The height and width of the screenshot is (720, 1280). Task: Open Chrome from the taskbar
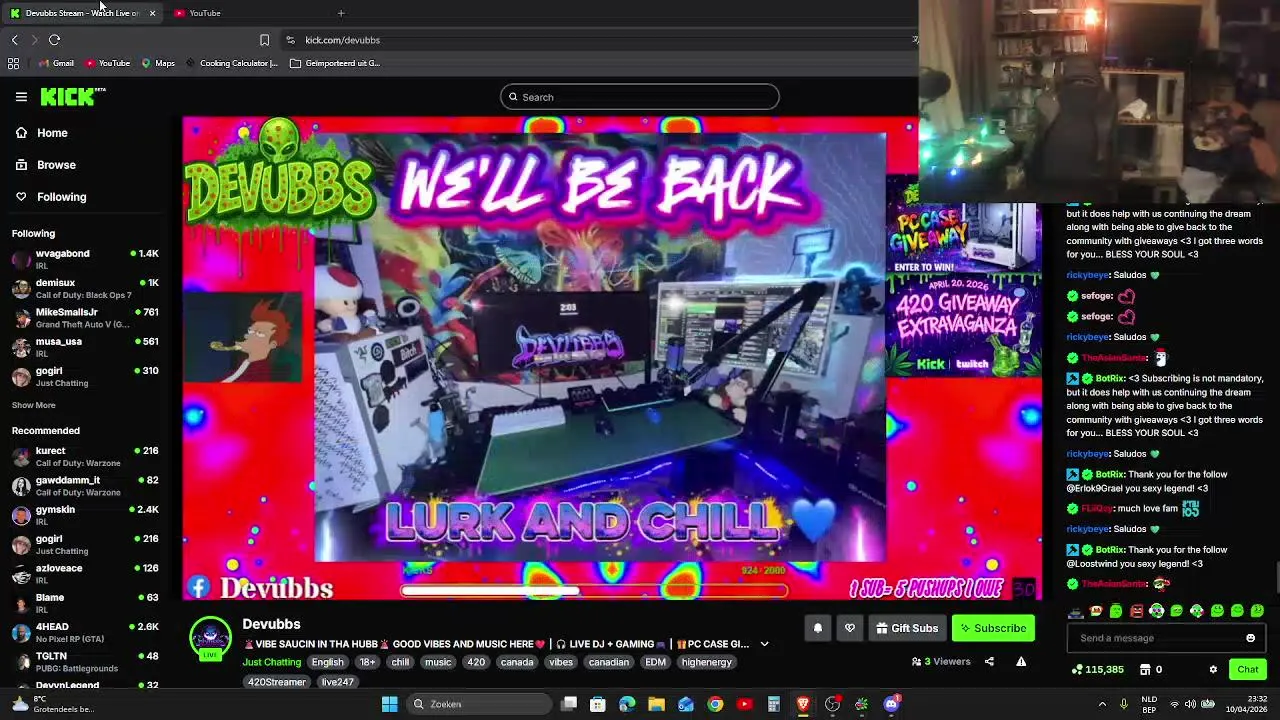tap(715, 704)
